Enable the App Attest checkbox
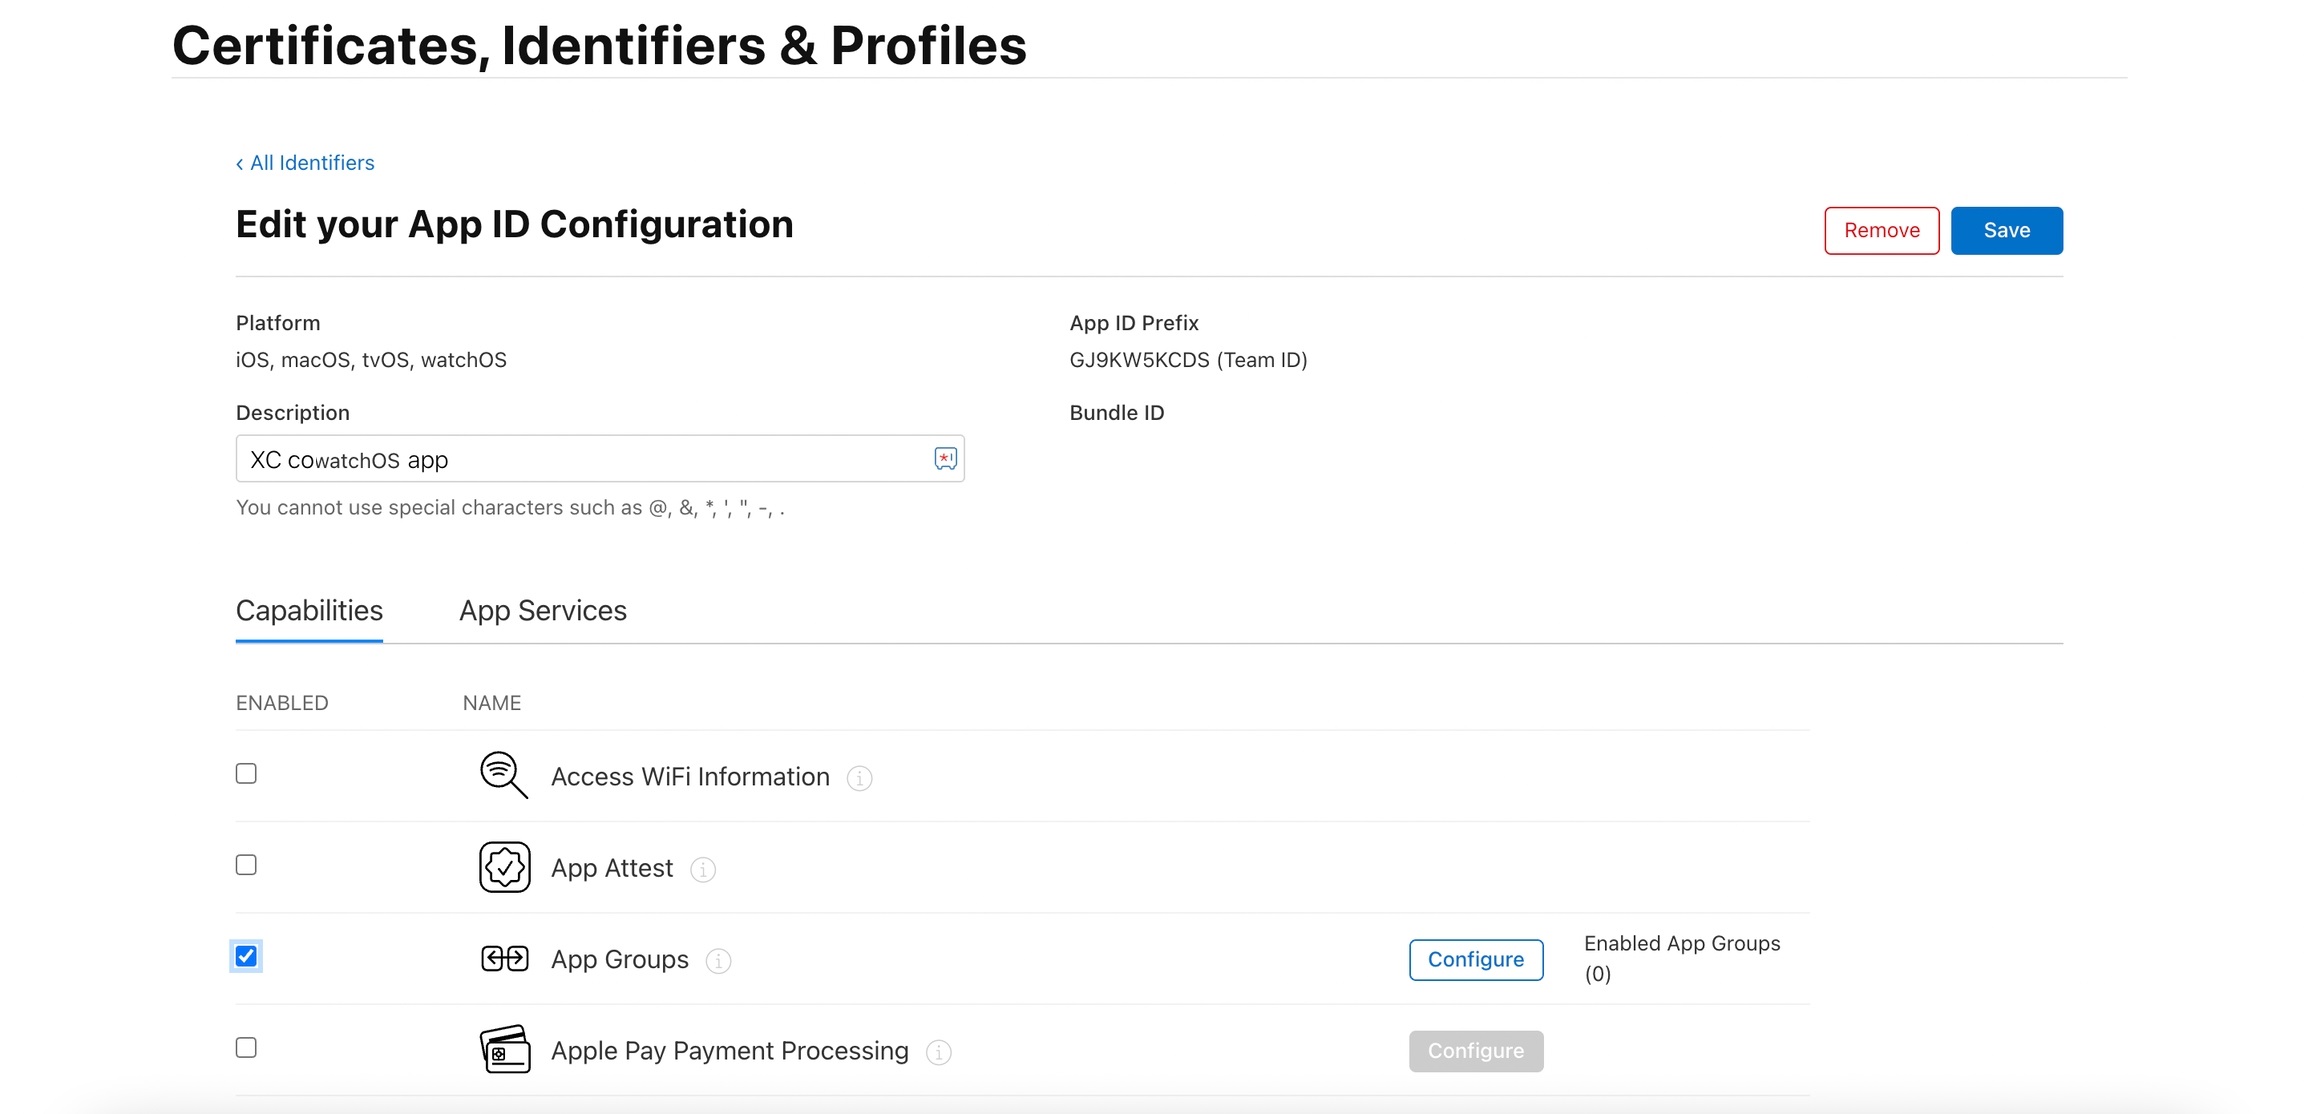 (x=246, y=865)
